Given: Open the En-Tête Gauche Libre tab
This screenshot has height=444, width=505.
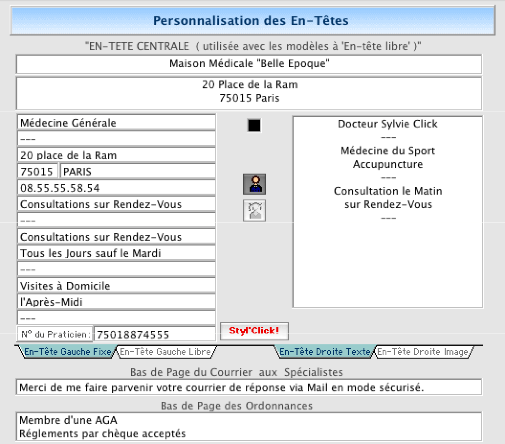Looking at the screenshot, I should click(165, 352).
